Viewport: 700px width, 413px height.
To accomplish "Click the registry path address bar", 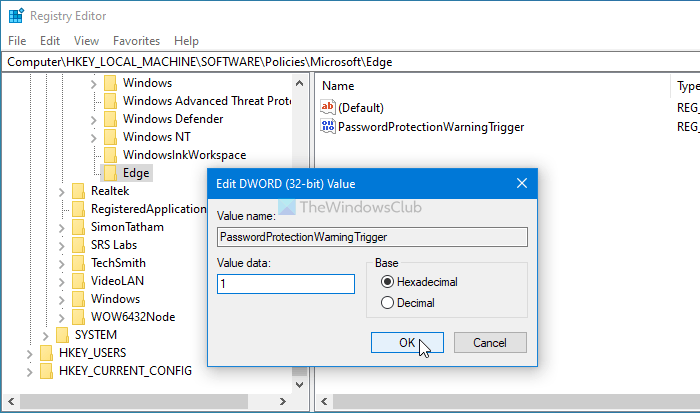I will [x=350, y=62].
